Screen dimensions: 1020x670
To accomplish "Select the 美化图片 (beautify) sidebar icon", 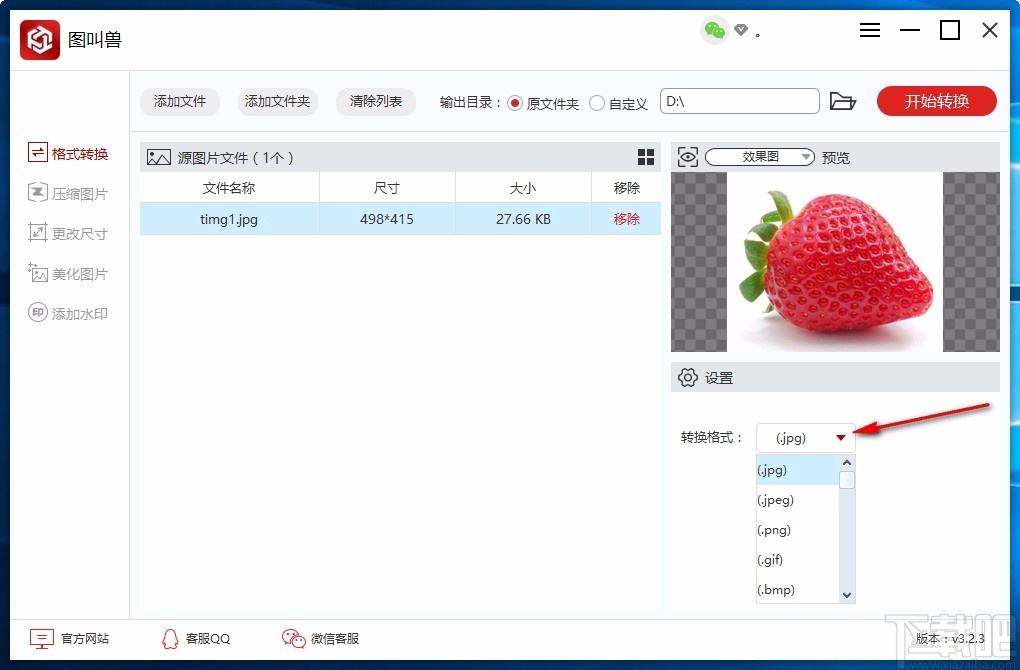I will tap(68, 272).
